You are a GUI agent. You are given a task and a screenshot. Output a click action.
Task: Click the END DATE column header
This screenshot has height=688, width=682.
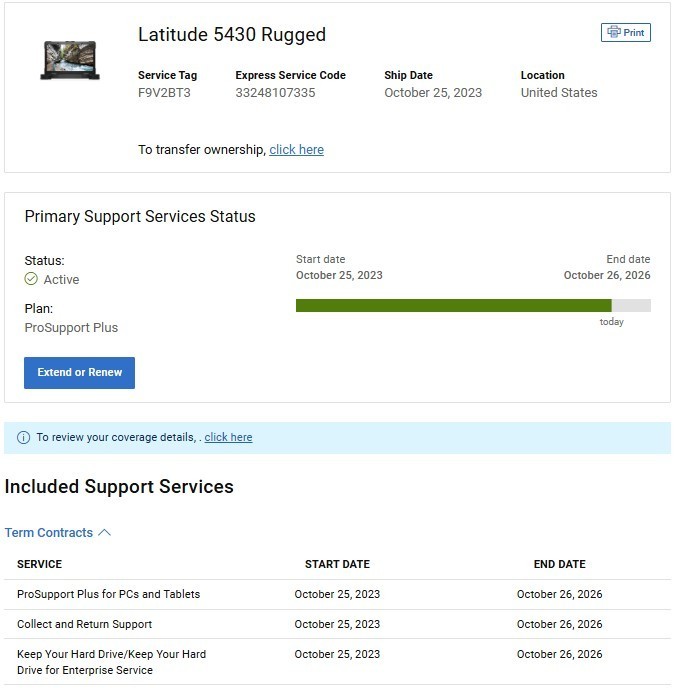point(560,564)
